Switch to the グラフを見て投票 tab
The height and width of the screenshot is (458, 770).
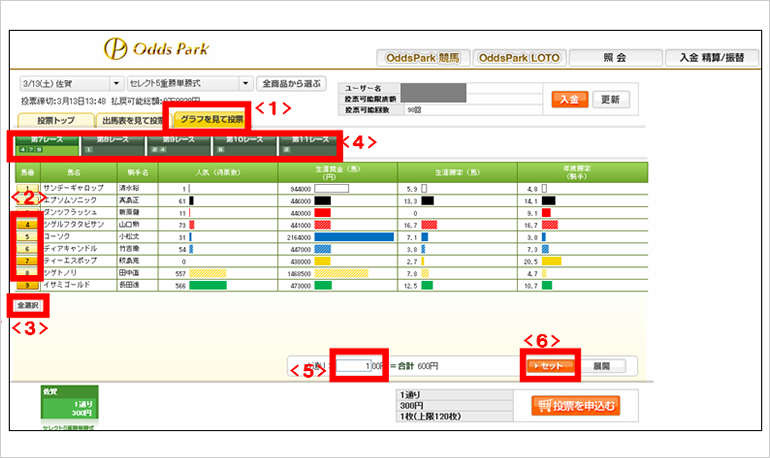[x=211, y=119]
